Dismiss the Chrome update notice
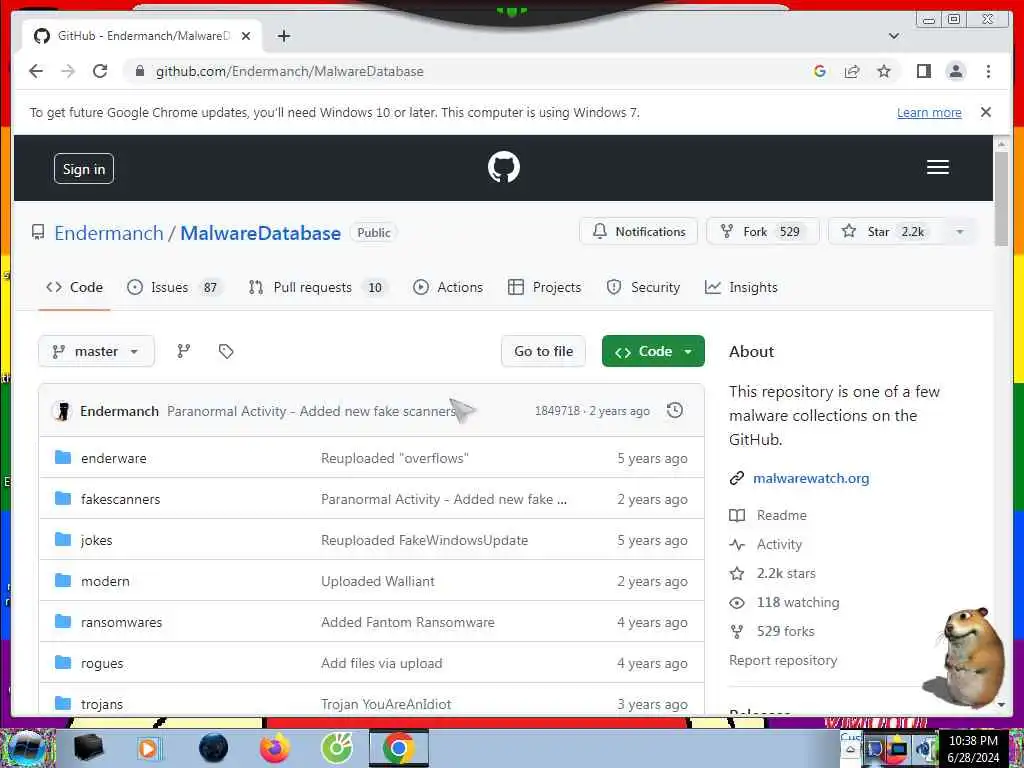This screenshot has width=1024, height=768. point(985,112)
